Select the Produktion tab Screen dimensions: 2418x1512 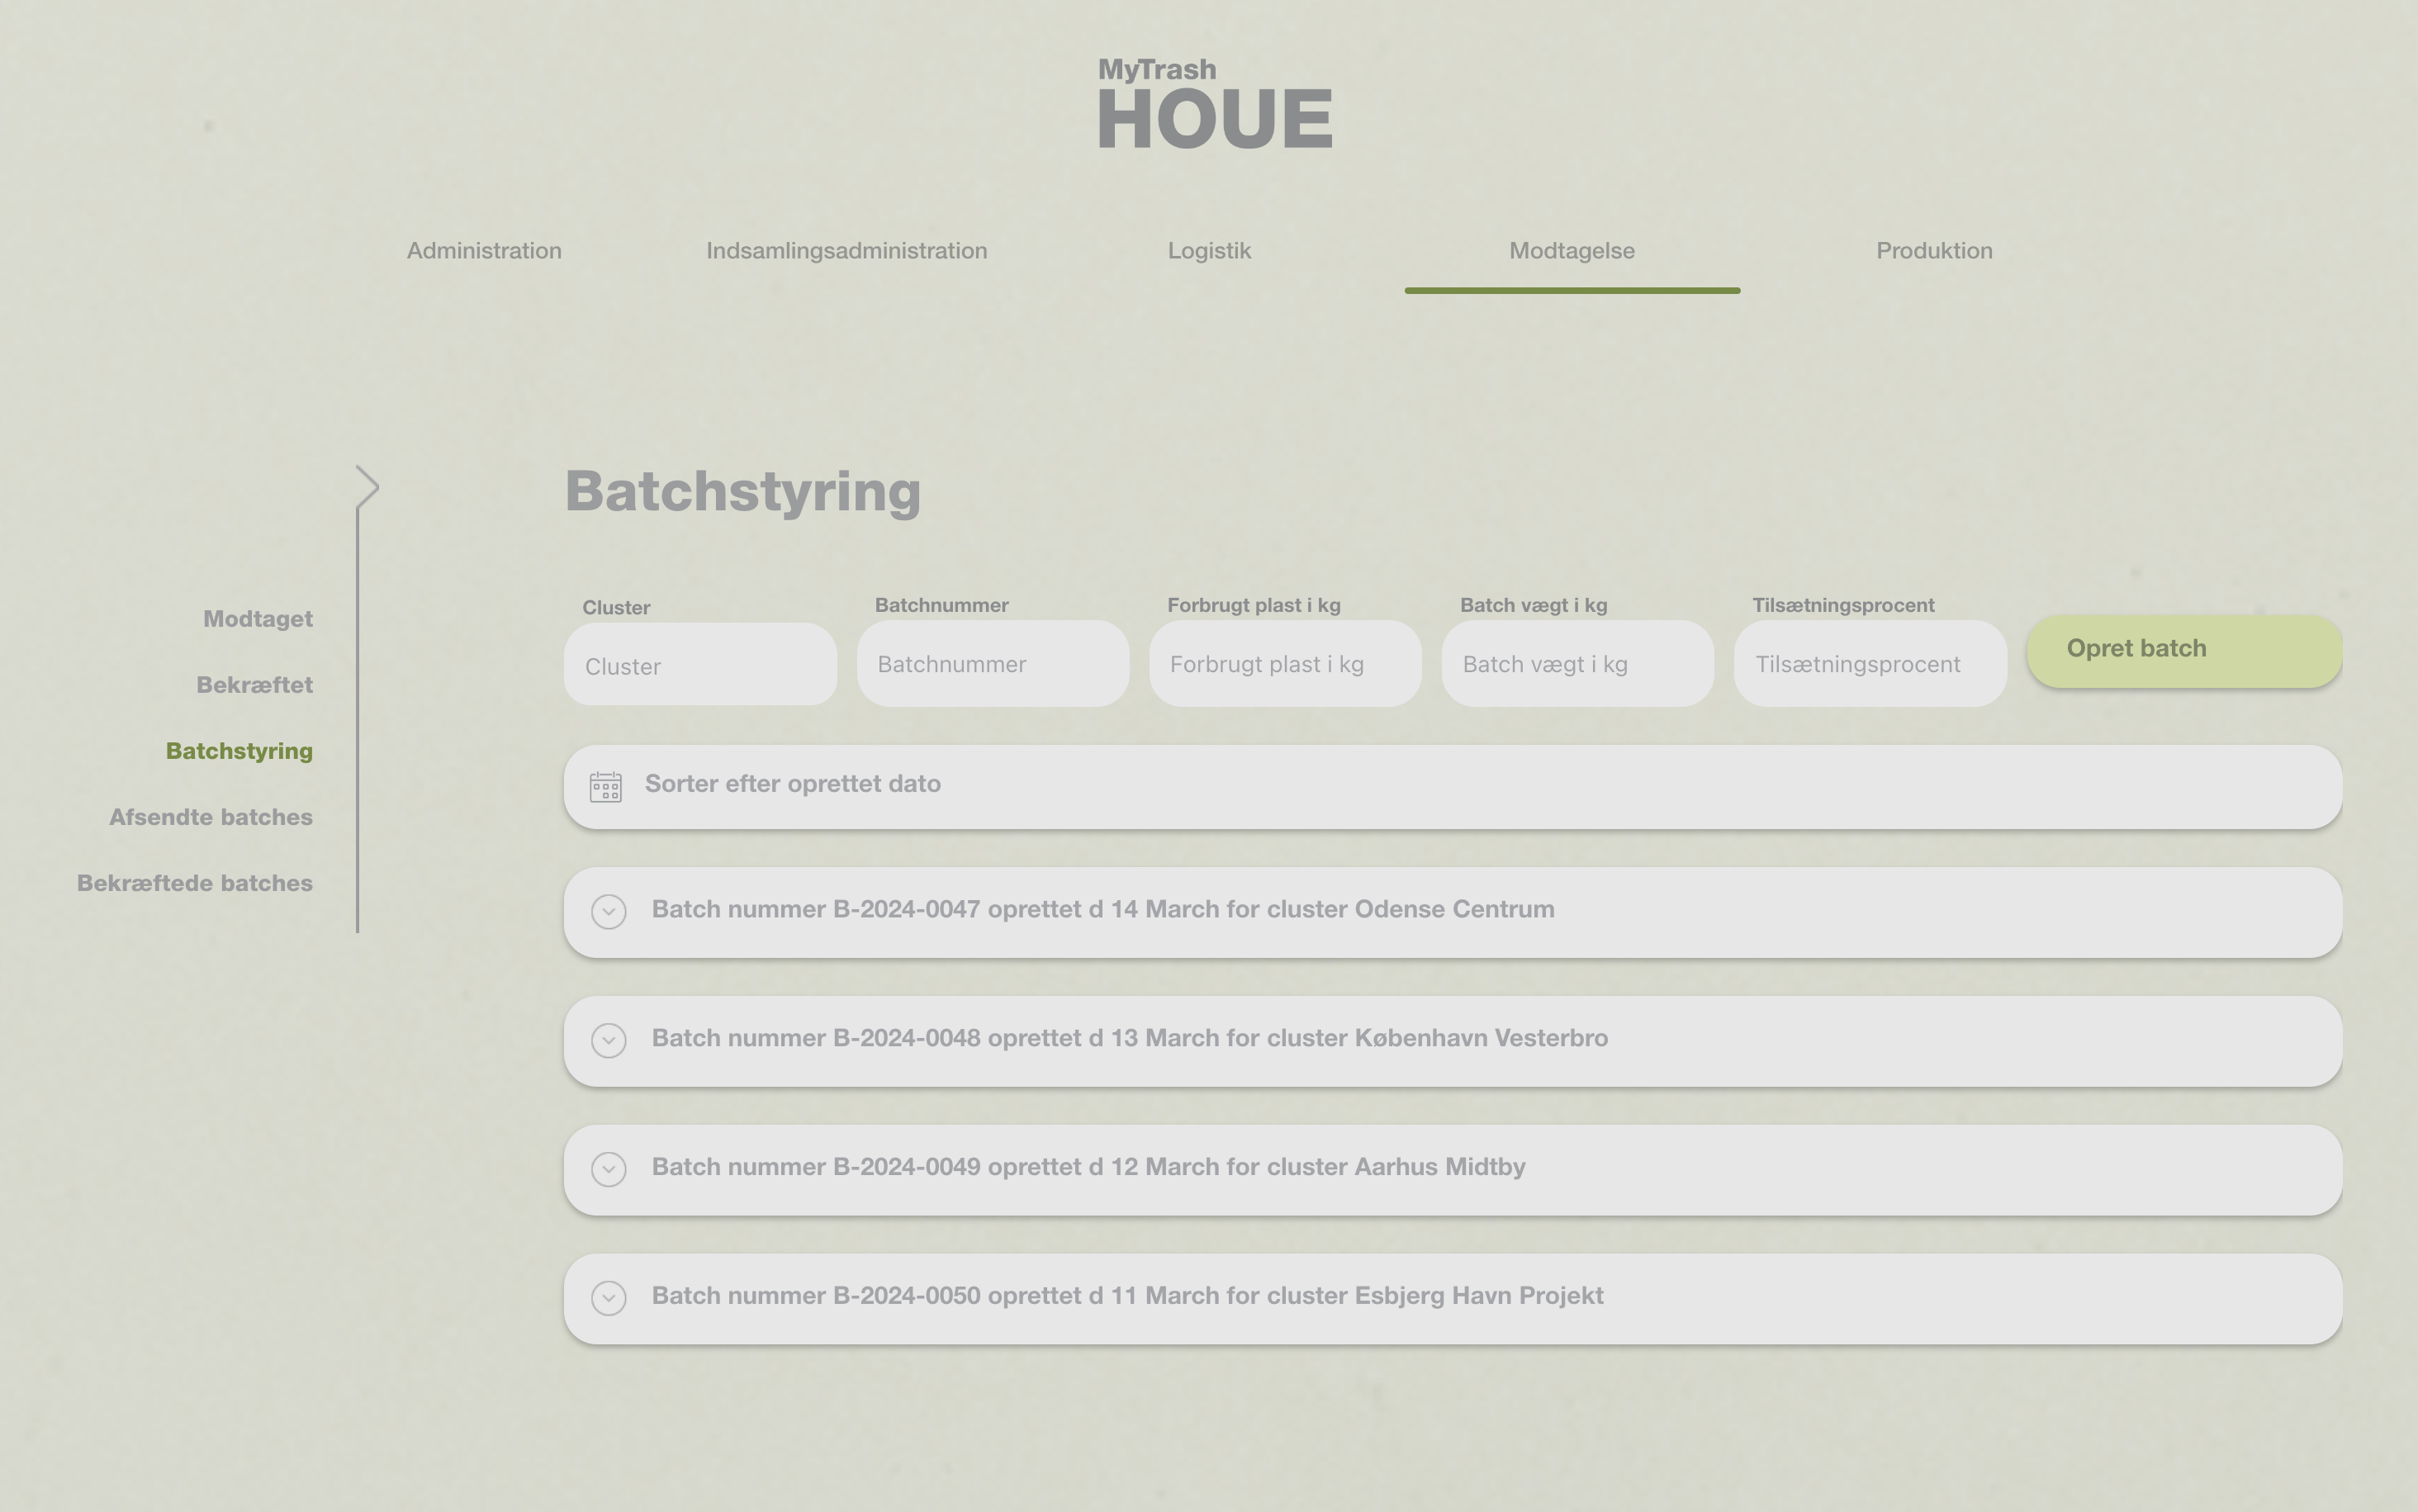coord(1933,251)
